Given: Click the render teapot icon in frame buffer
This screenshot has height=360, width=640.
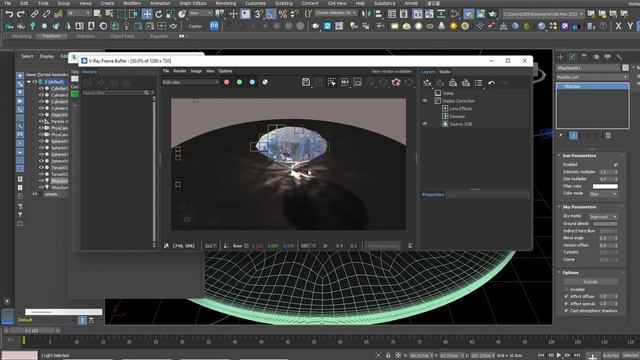Looking at the screenshot, I should 396,82.
